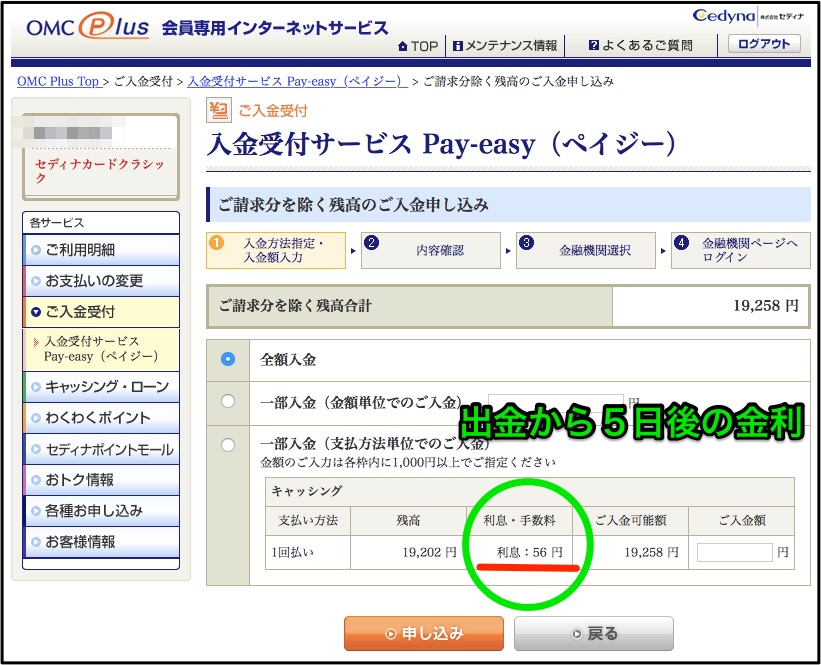The width and height of the screenshot is (821, 665).
Task: Click the ご入金額 input field for 1回払い
Action: 735,552
